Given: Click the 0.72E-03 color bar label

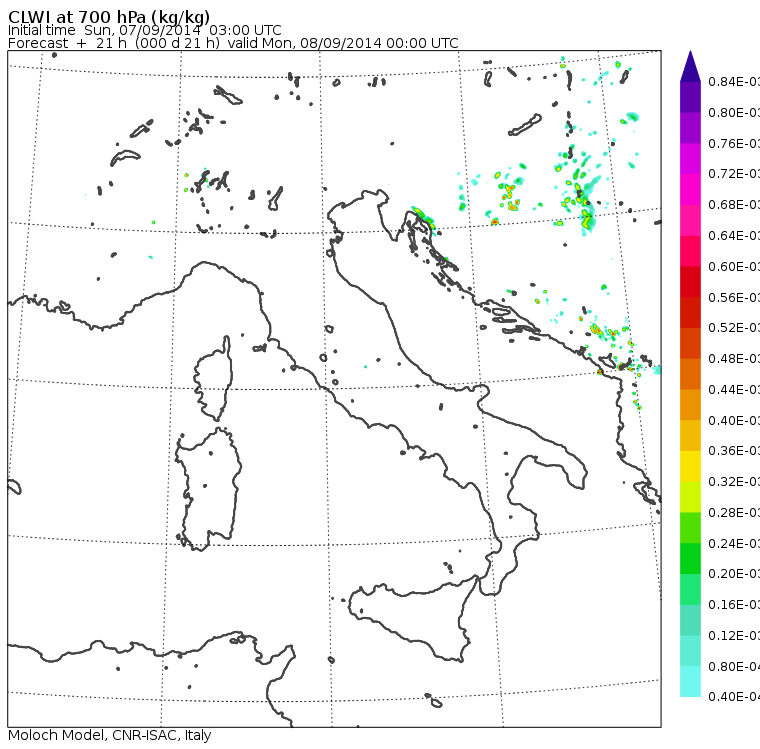Looking at the screenshot, I should [734, 174].
